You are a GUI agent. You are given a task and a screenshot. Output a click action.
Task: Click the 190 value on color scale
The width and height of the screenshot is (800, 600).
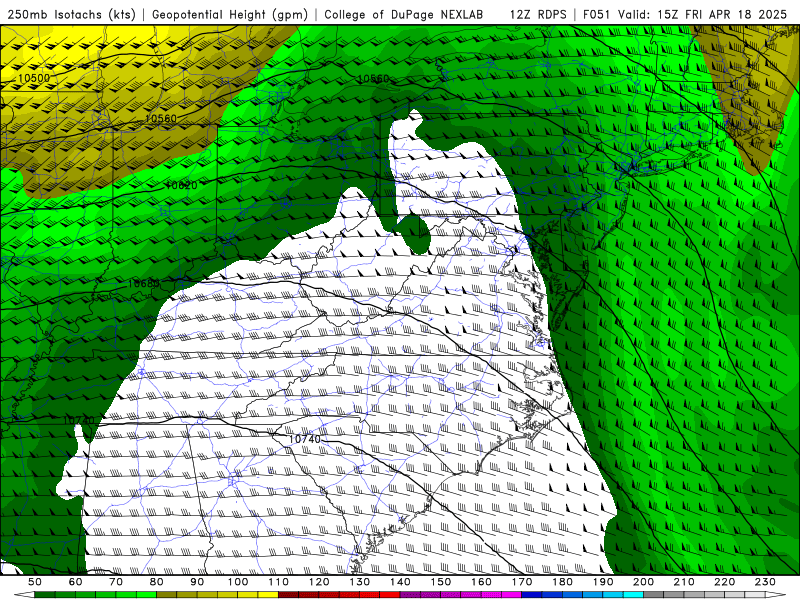pos(603,582)
